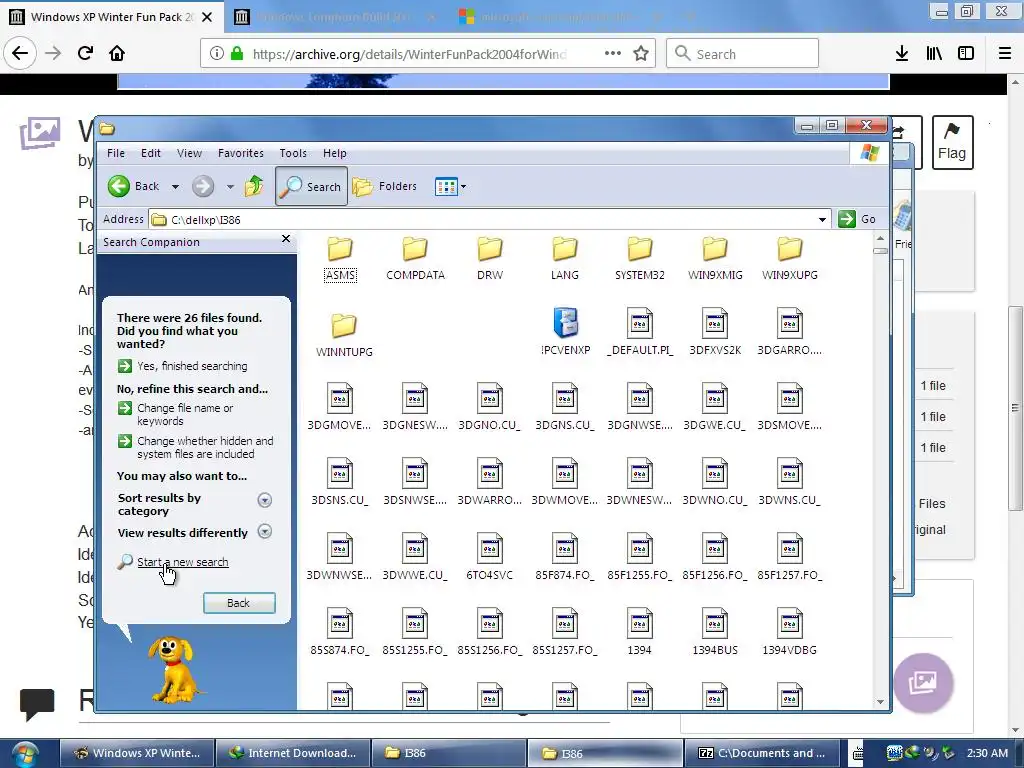Reload the Firefox page
Viewport: 1024px width, 768px height.
(85, 53)
